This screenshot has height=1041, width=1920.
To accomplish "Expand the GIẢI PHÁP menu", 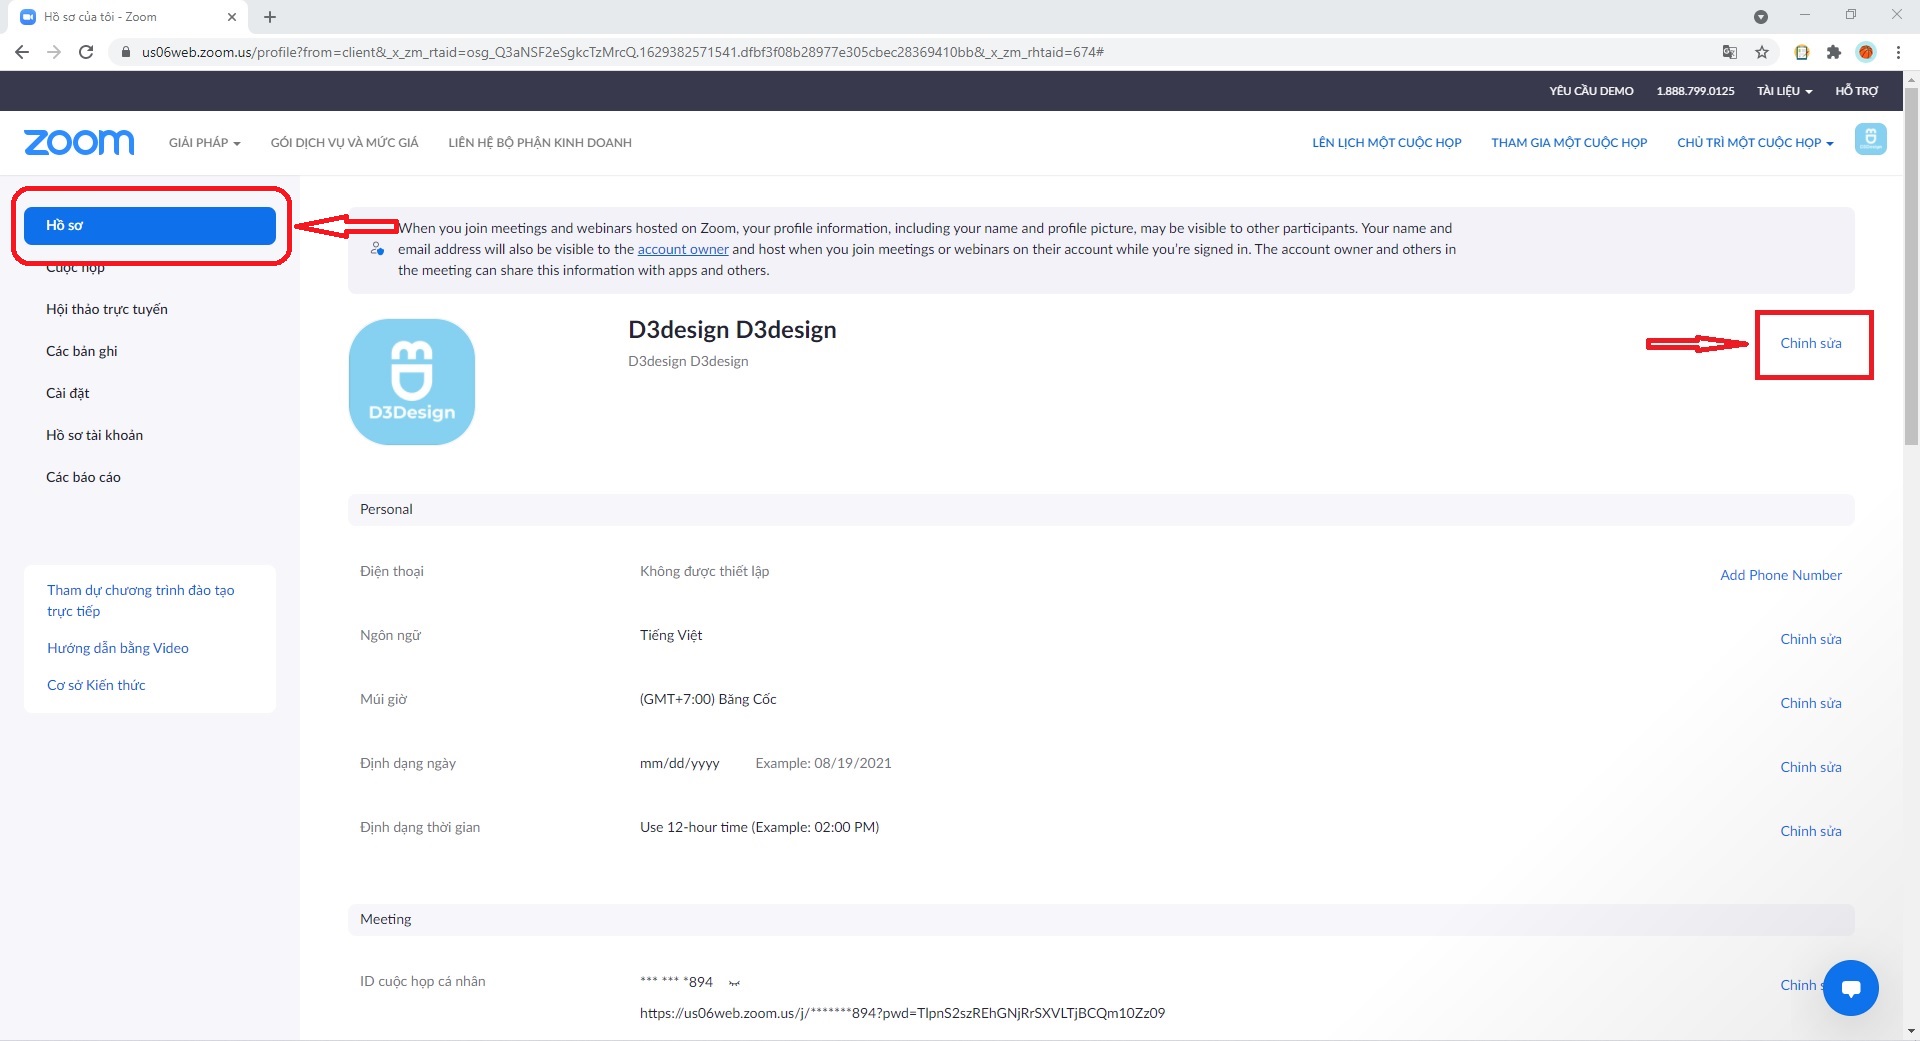I will [205, 143].
